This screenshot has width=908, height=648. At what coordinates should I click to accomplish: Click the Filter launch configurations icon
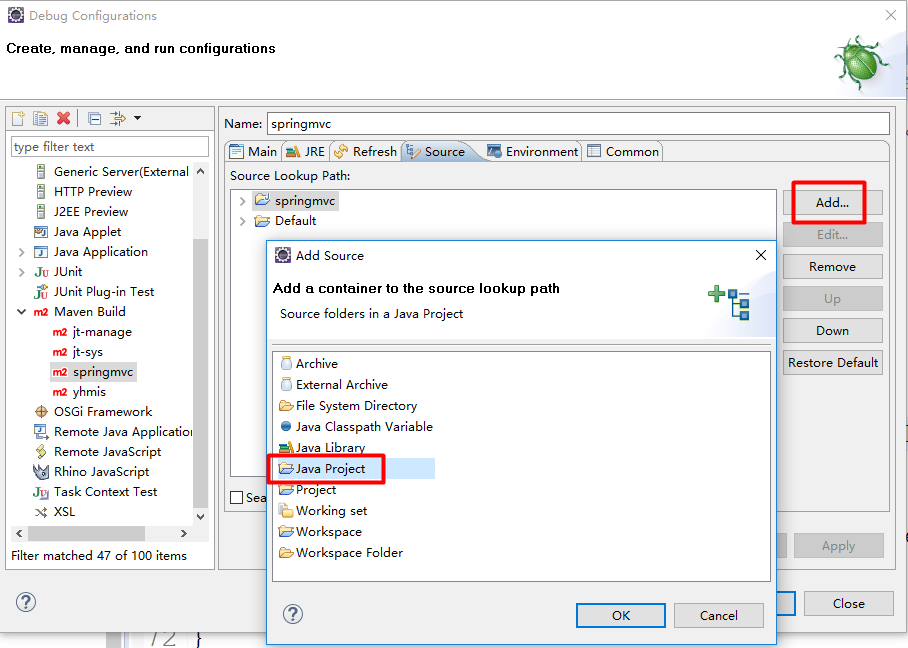[x=118, y=118]
